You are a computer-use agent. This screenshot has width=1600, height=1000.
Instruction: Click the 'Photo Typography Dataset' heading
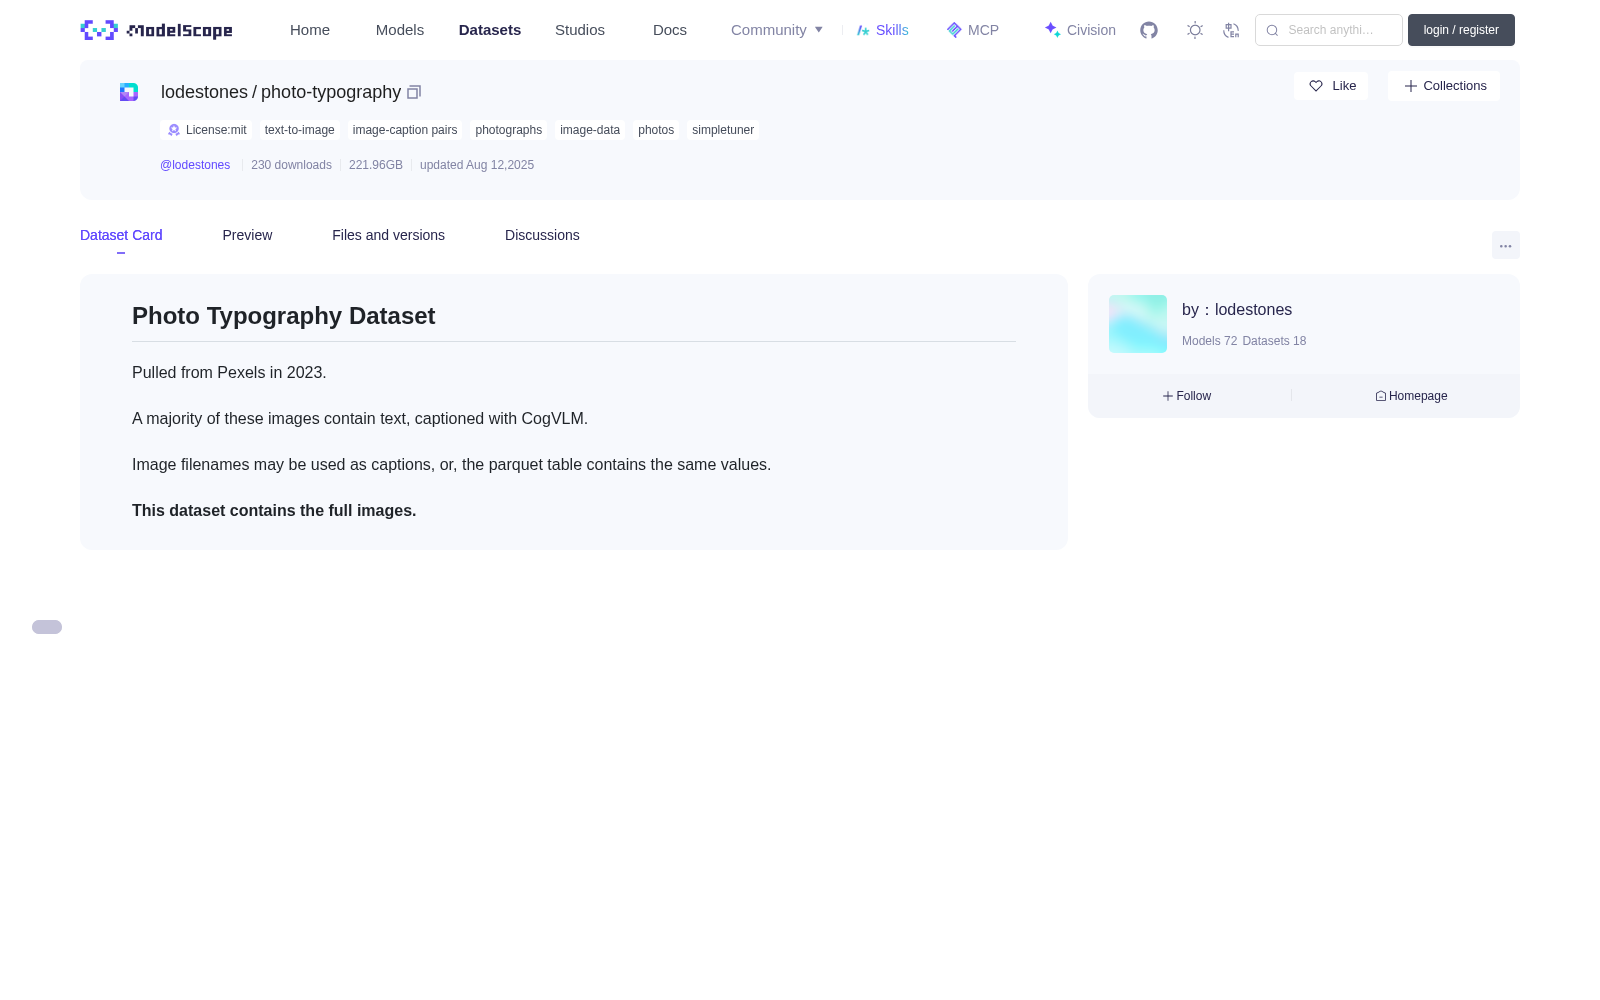(284, 316)
